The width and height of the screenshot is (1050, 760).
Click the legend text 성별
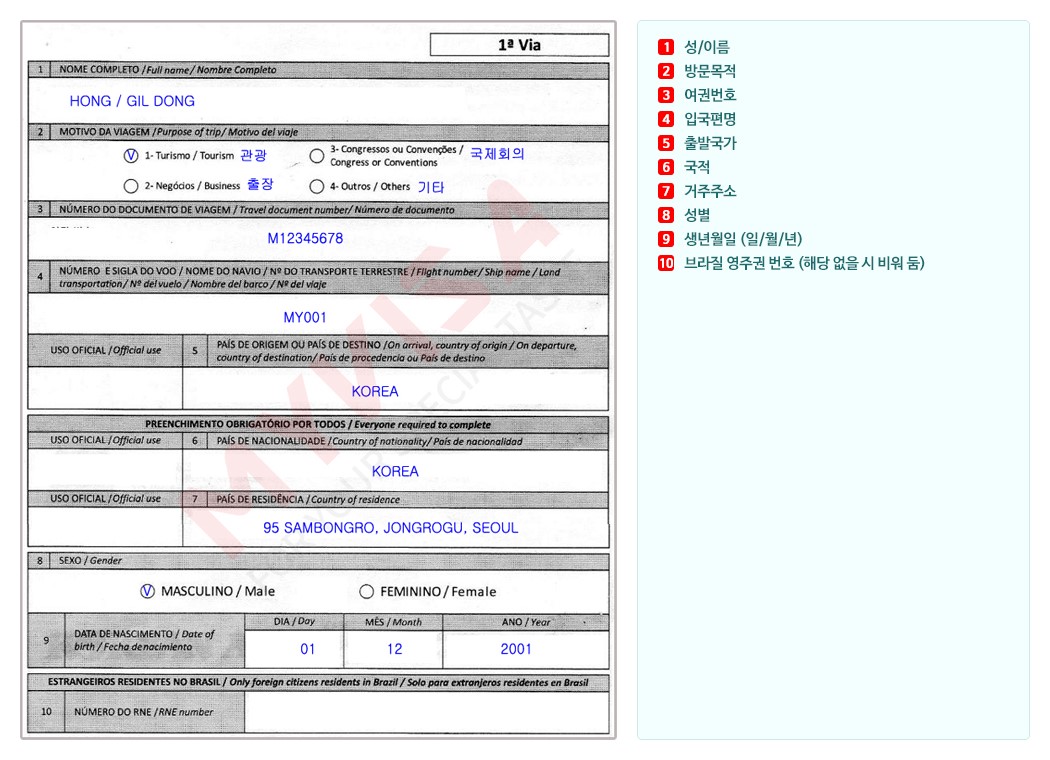tap(696, 215)
